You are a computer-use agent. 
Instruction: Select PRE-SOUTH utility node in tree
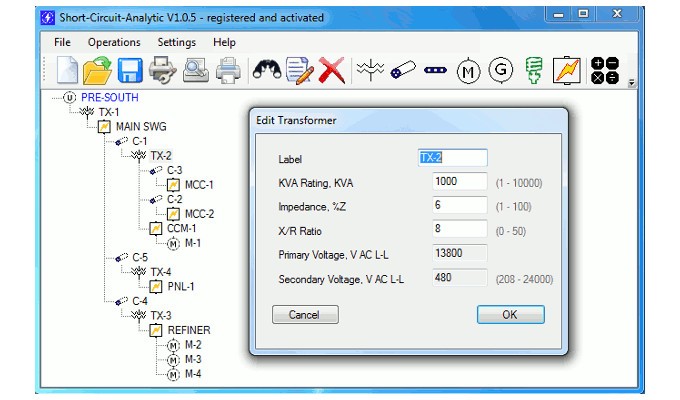(110, 97)
